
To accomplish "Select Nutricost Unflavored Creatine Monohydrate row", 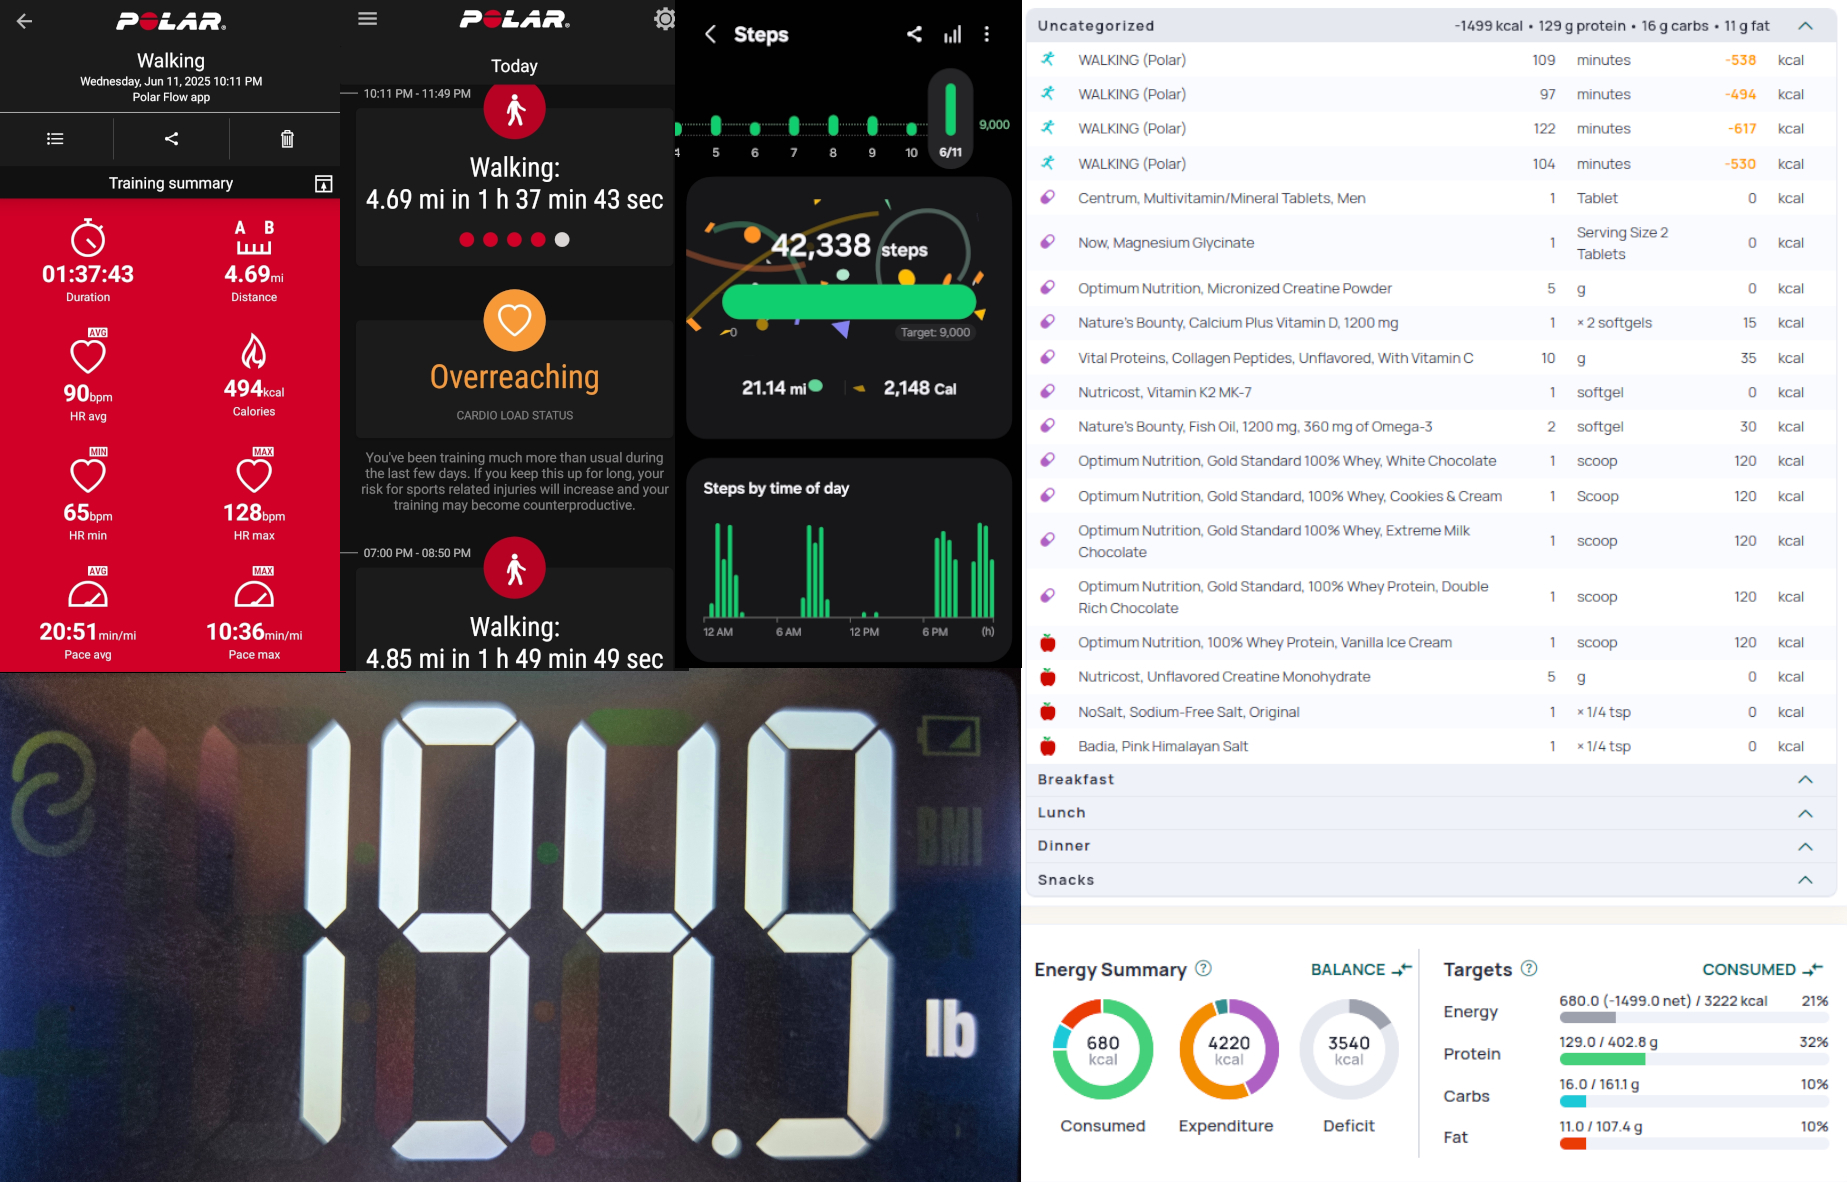I will (x=1430, y=677).
